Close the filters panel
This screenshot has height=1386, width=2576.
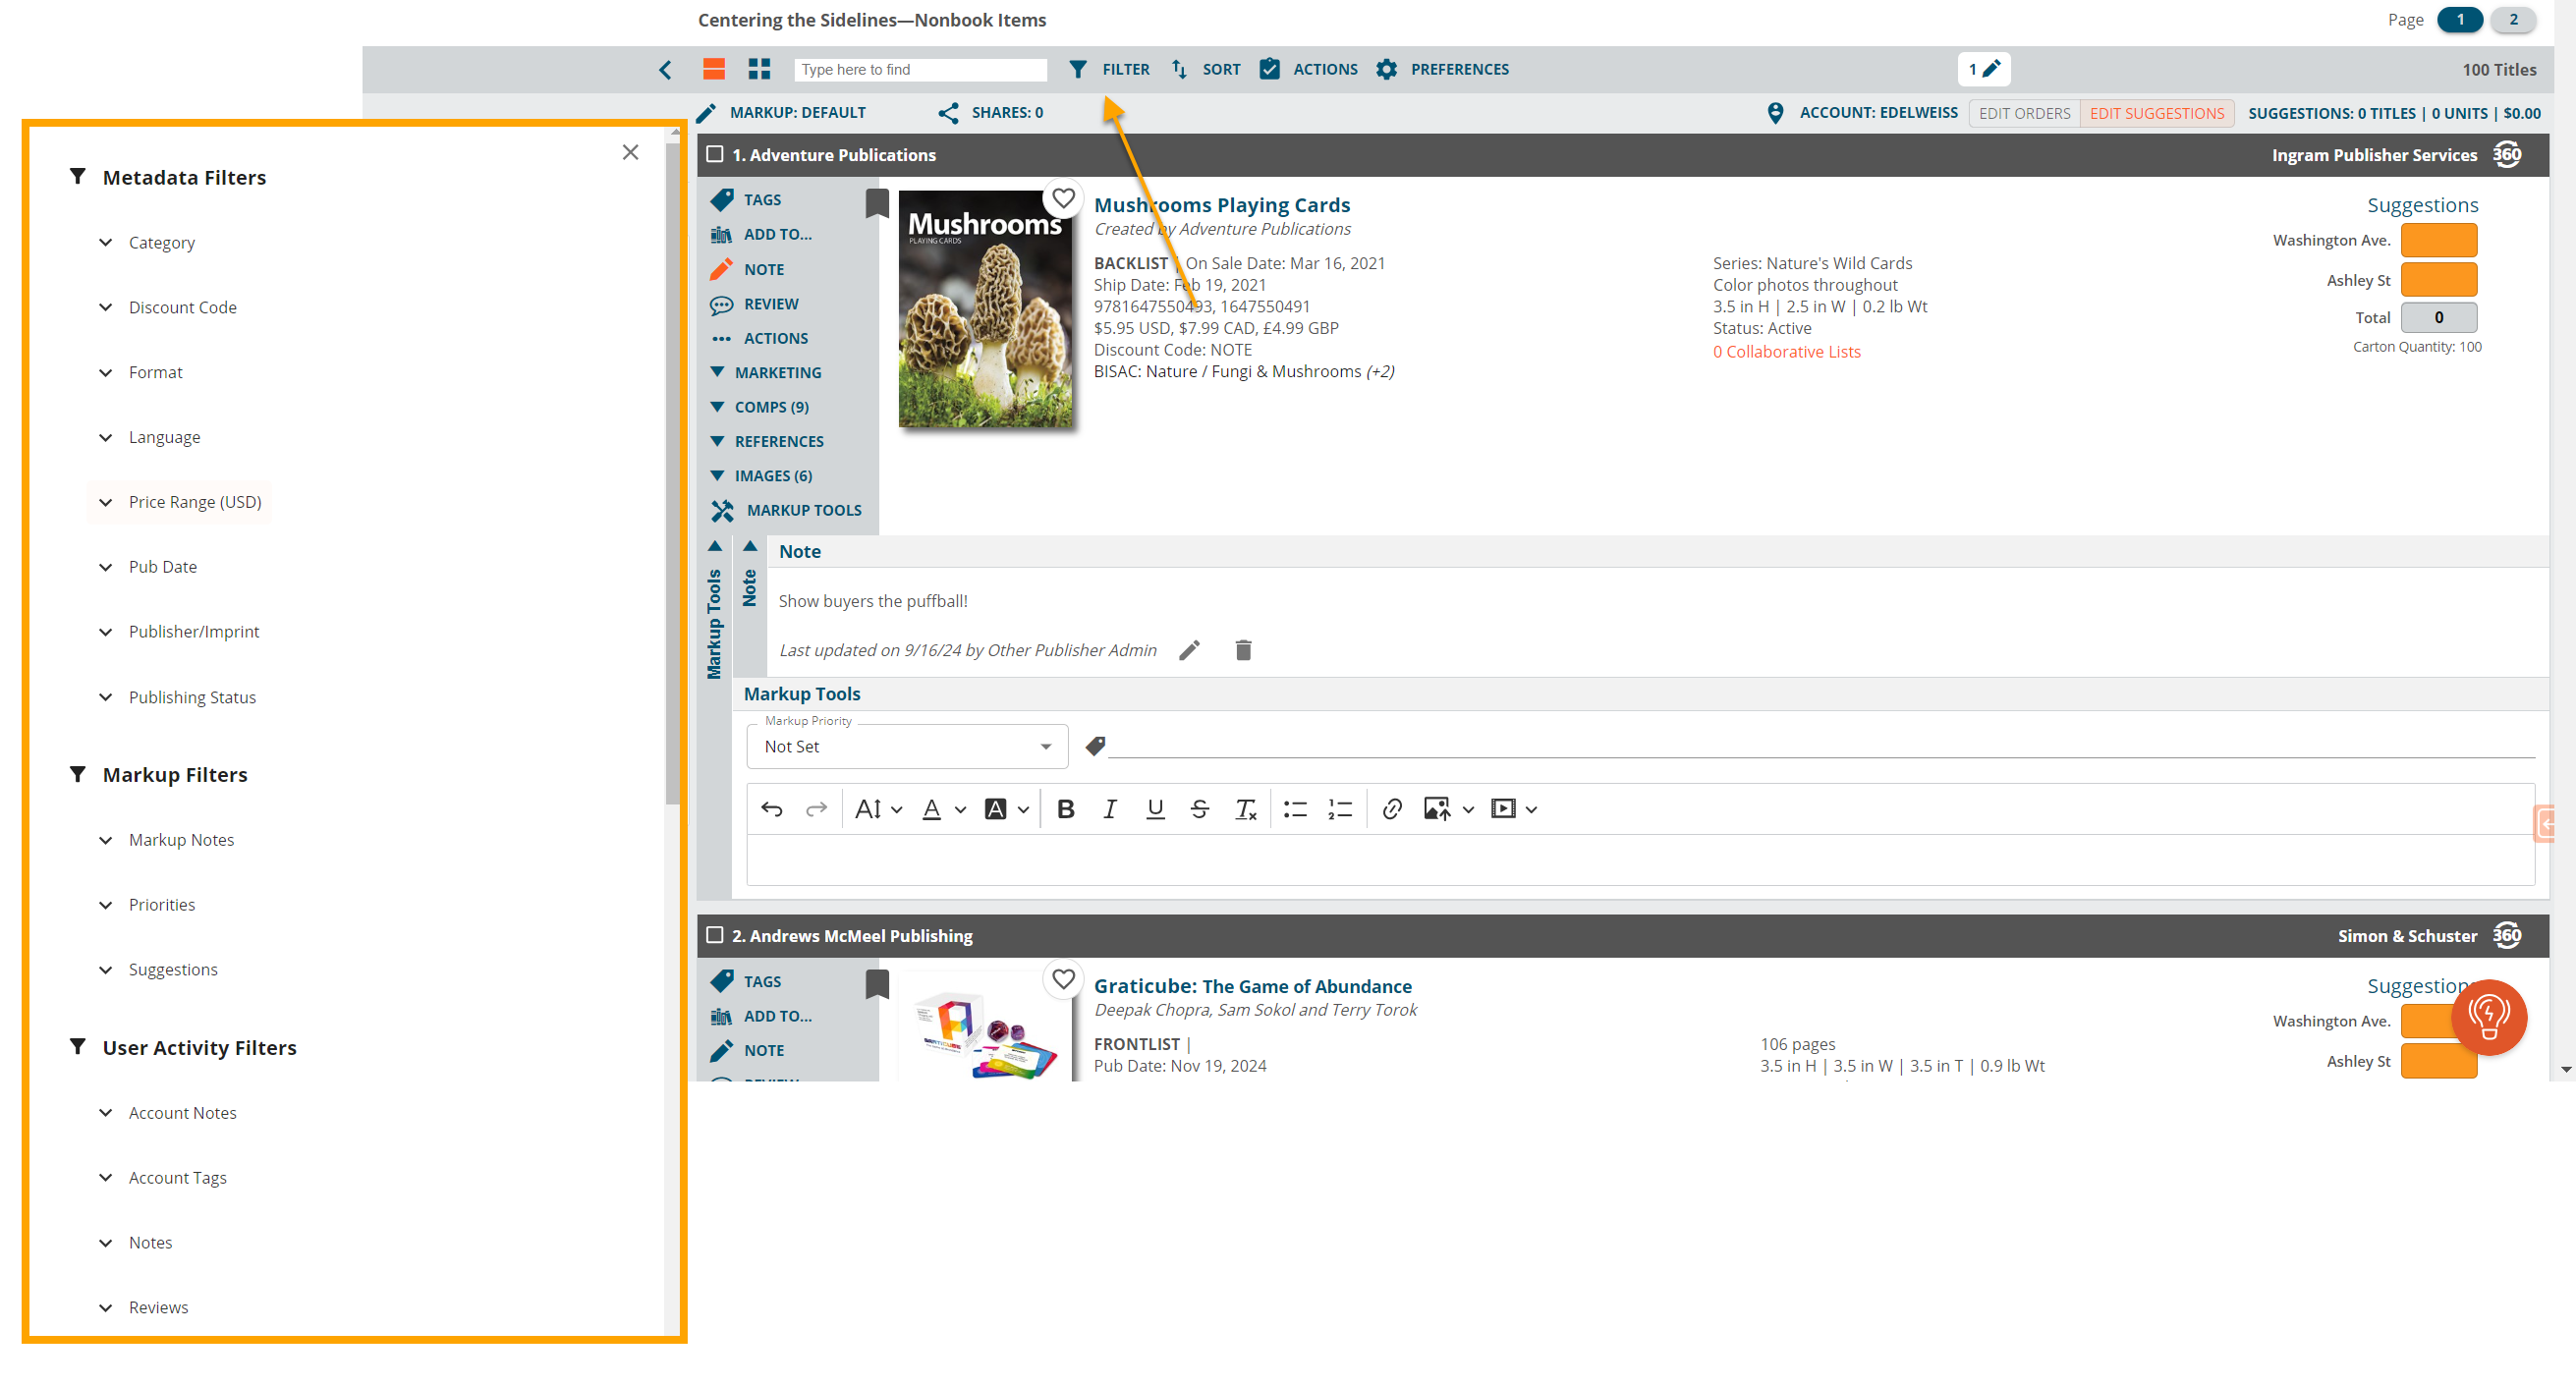(x=630, y=152)
